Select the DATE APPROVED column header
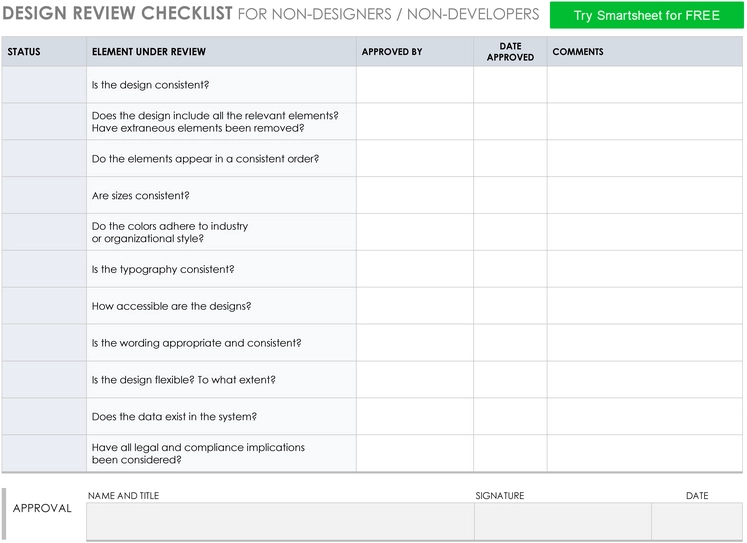 coord(510,51)
